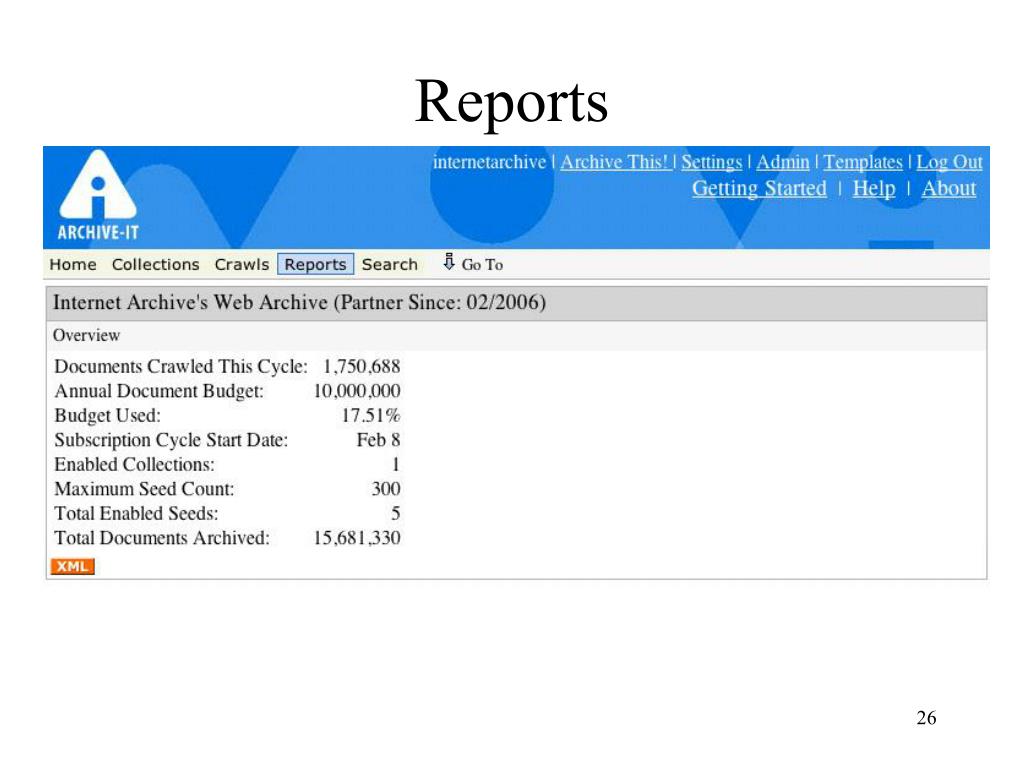Click the Documents Crawled This Cycle label
The width and height of the screenshot is (1024, 768).
click(x=181, y=366)
